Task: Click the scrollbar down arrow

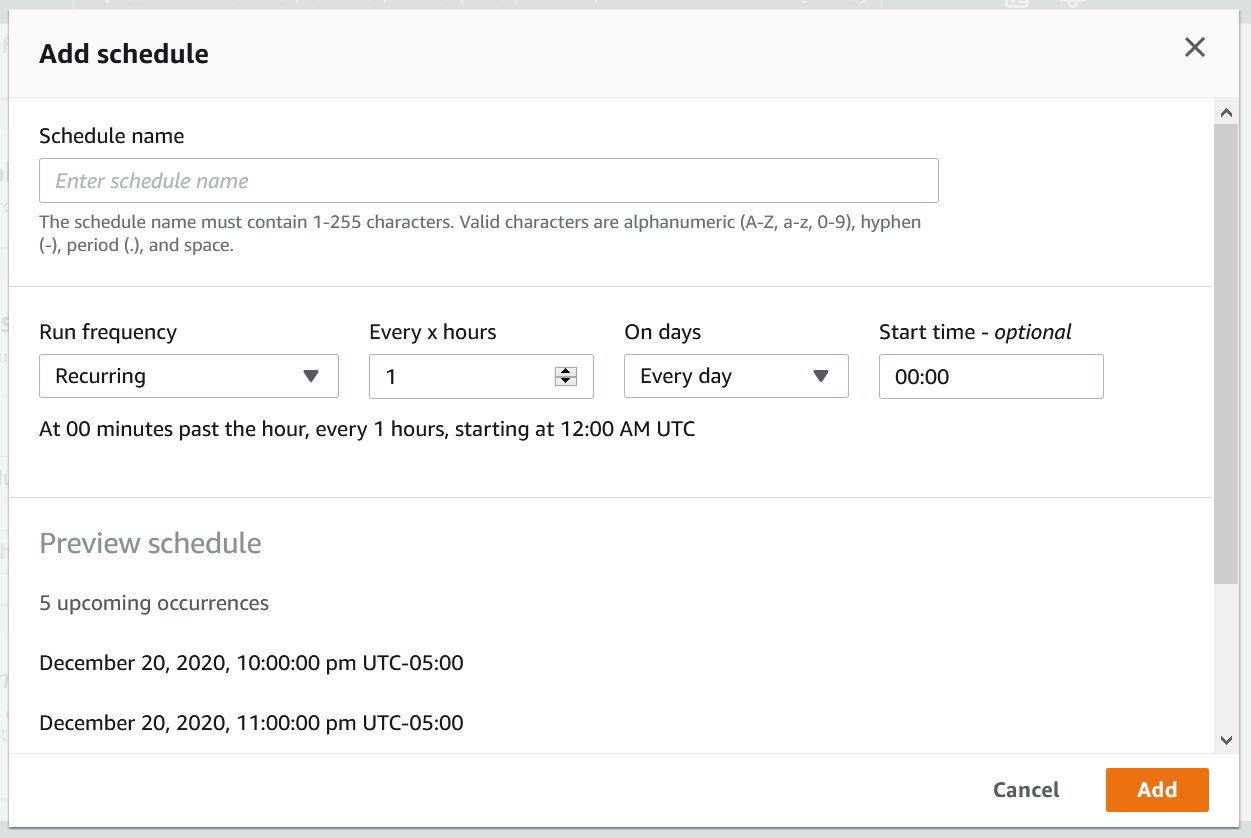Action: point(1226,740)
